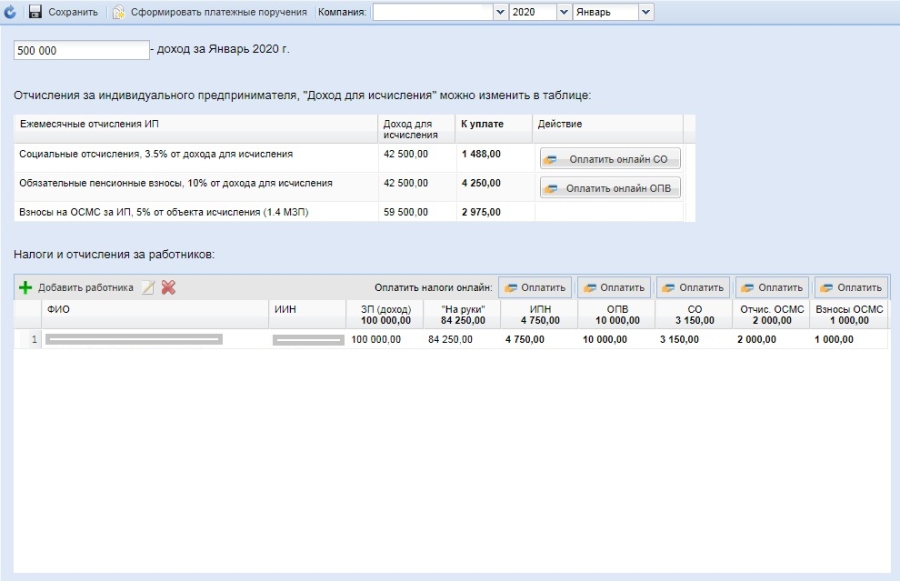900x581 pixels.
Task: Pay ИПН tax online with Оплатить button
Action: coord(535,287)
